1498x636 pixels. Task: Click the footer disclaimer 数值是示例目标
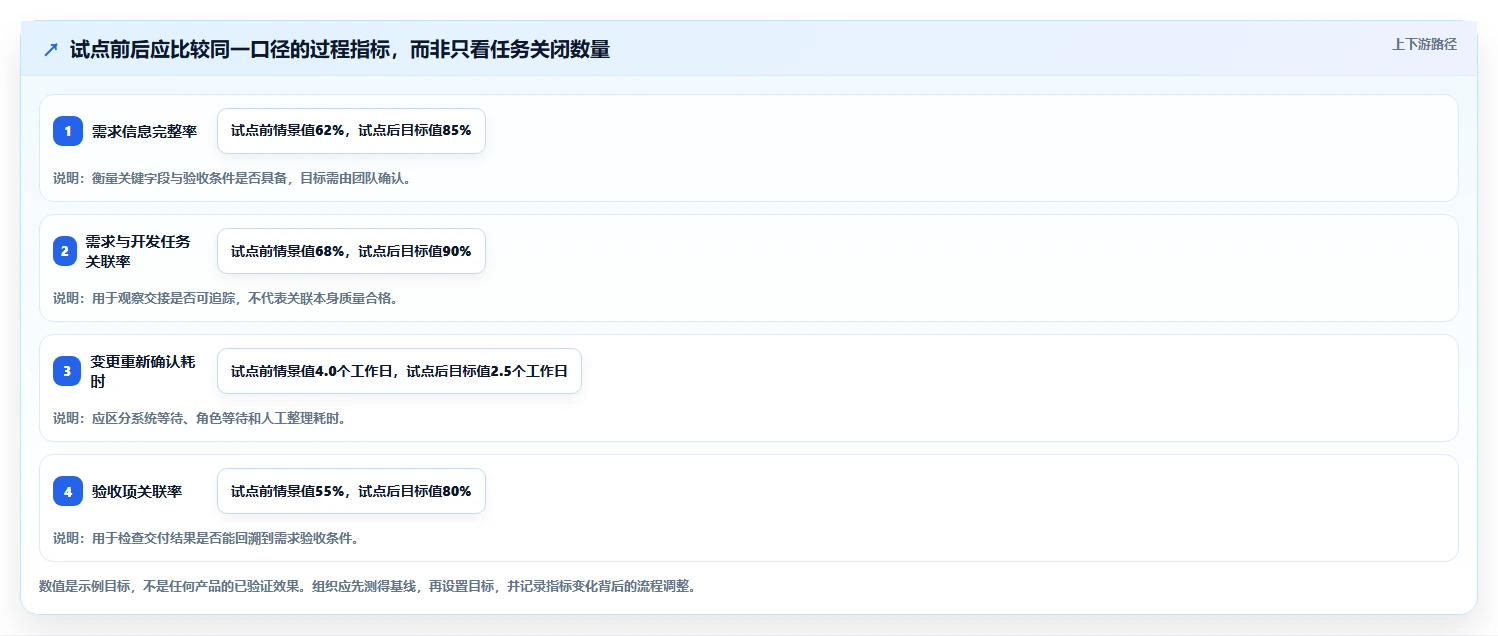(367, 586)
